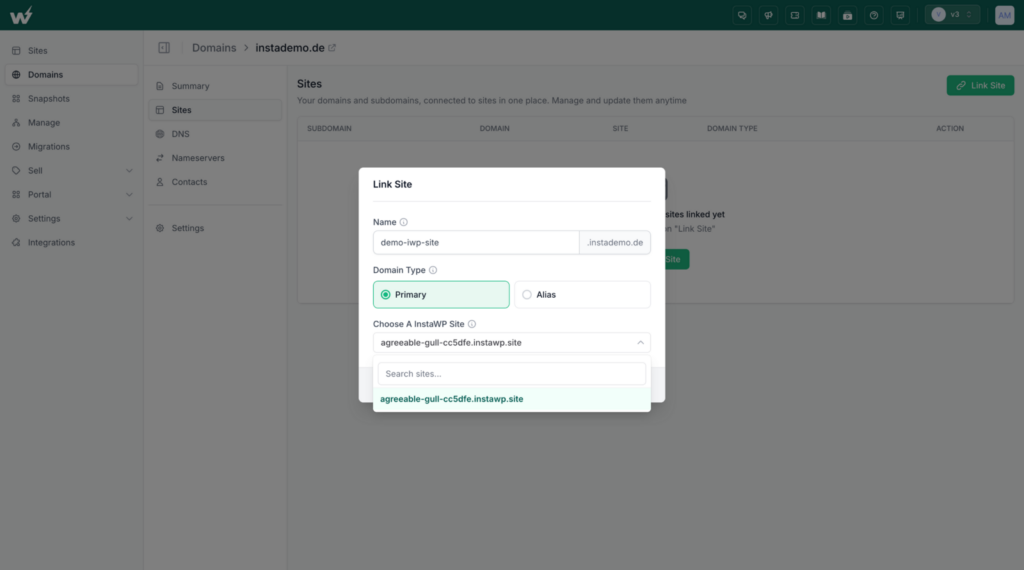This screenshot has height=570, width=1024.
Task: Click the Domains breadcrumb link
Action: 214,48
